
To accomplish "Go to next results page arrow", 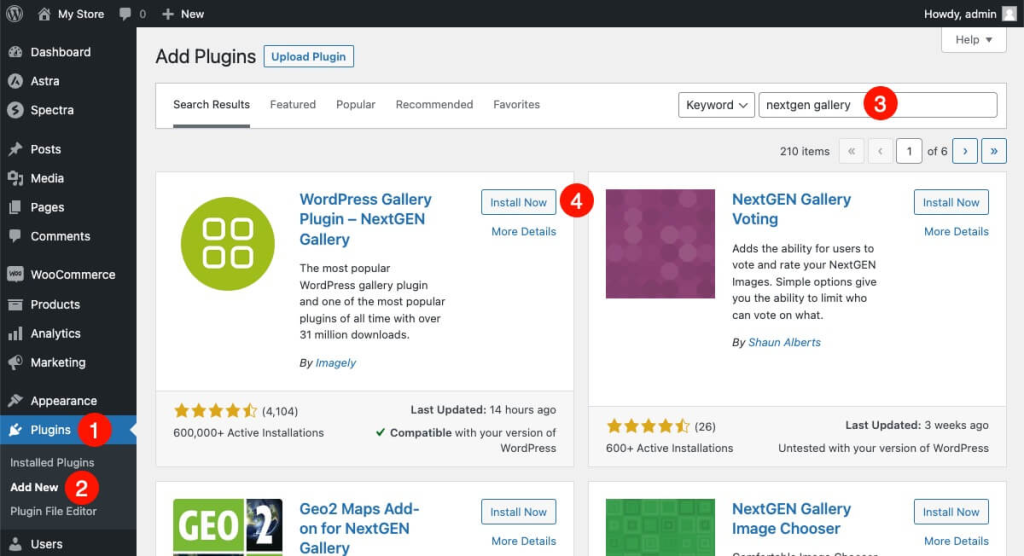I will [965, 151].
